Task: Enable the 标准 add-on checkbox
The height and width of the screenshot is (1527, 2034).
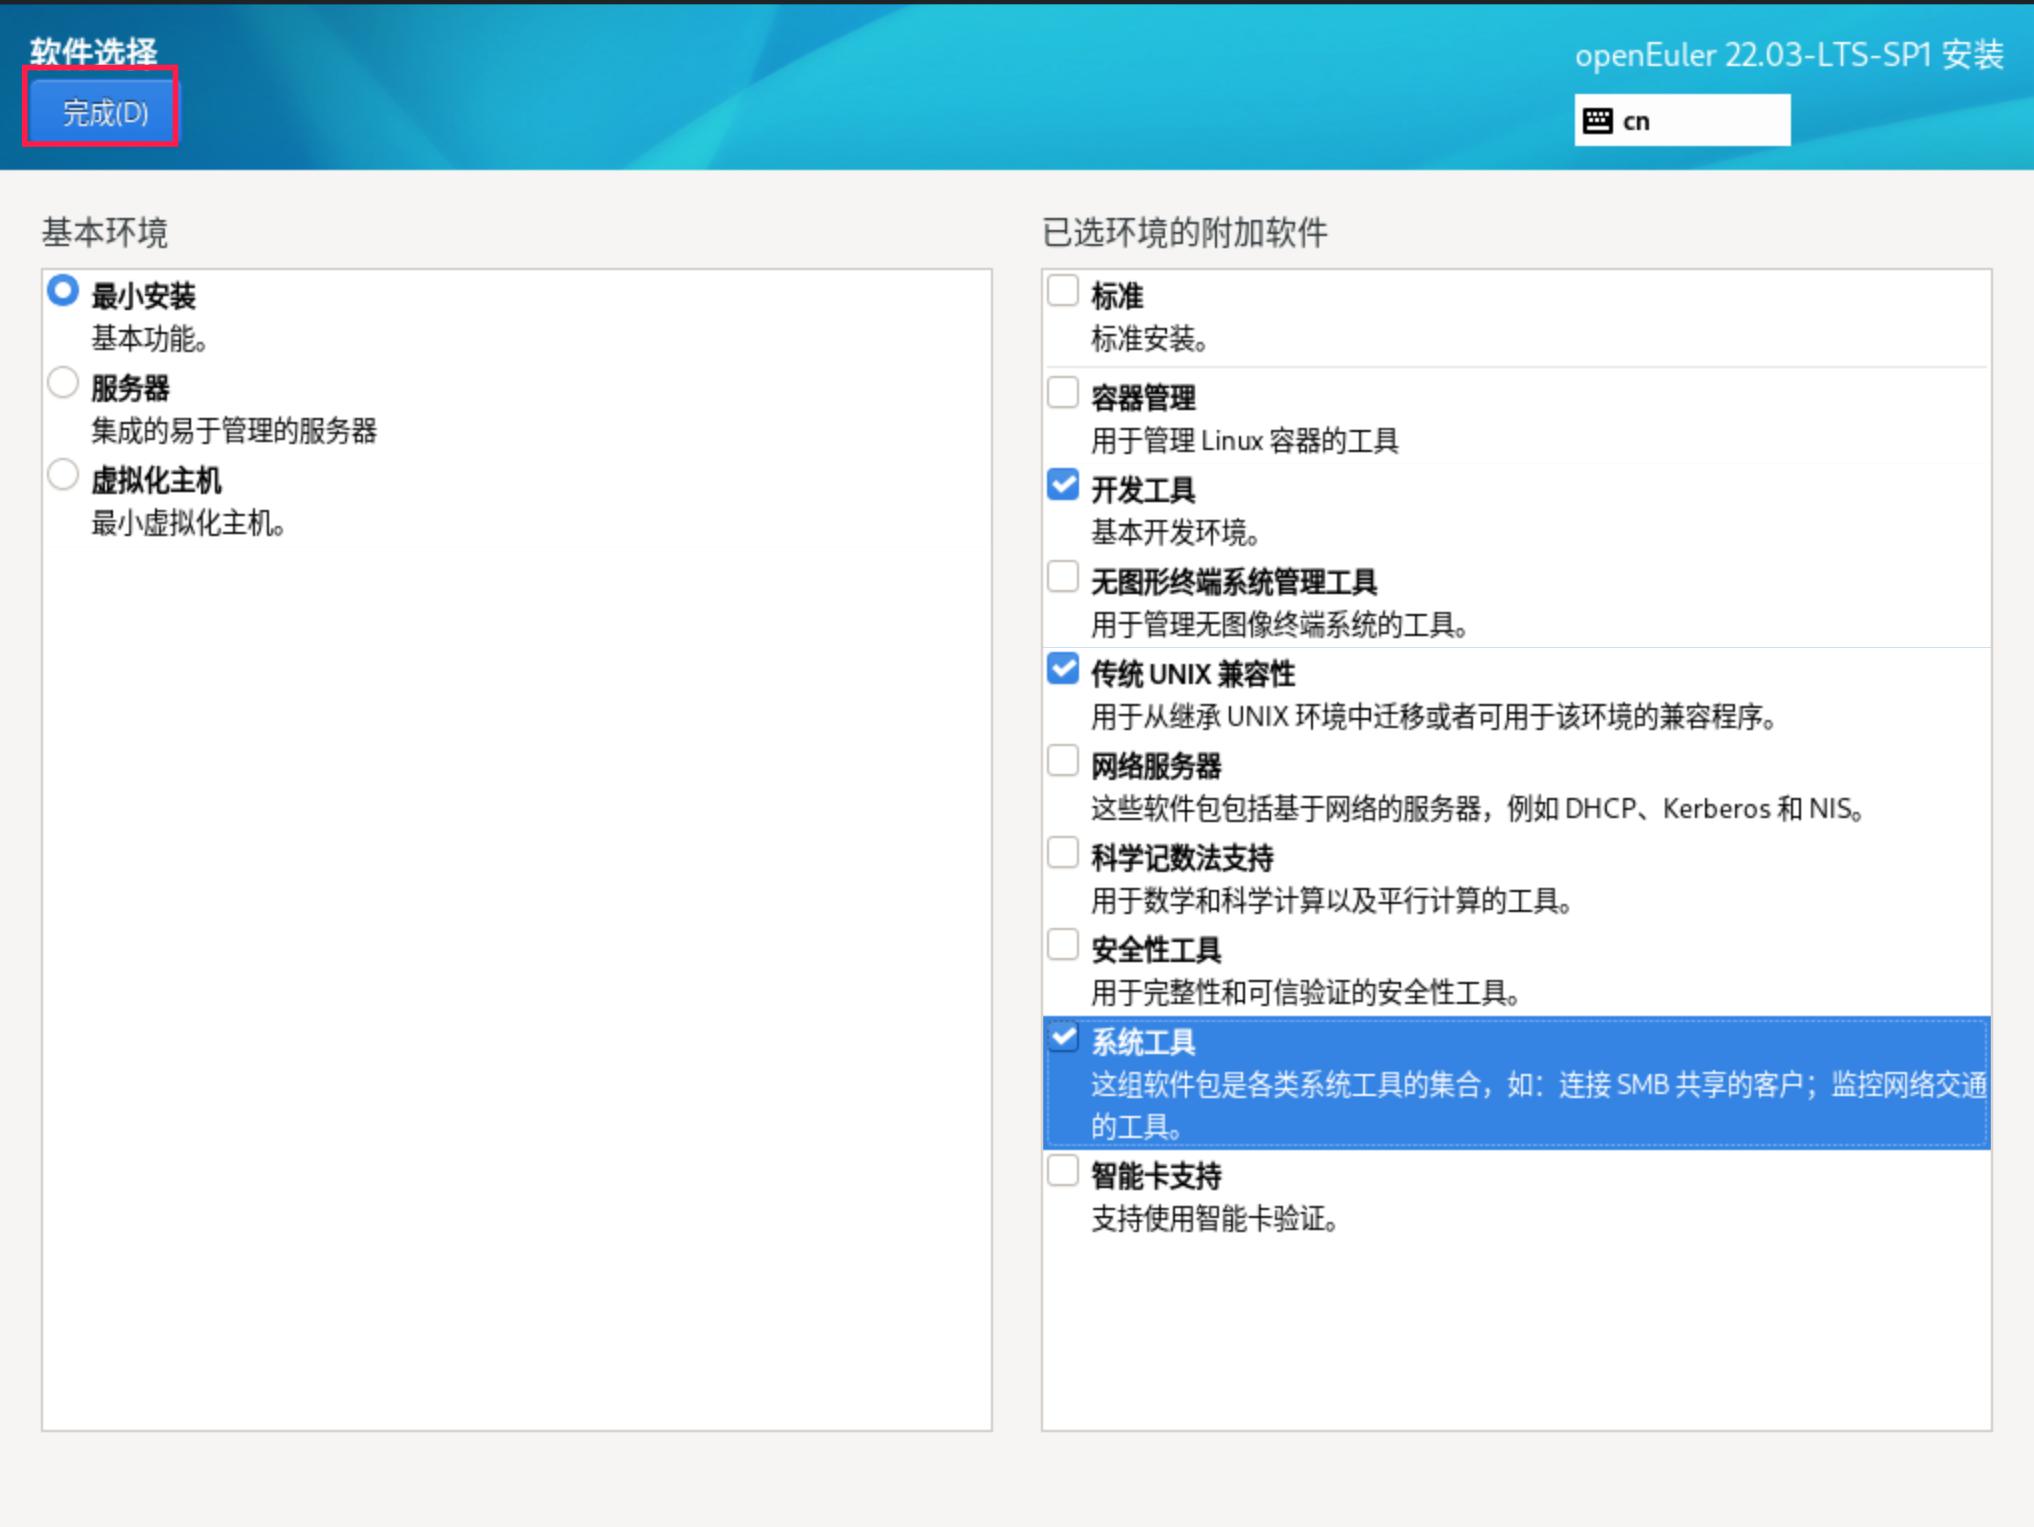Action: click(1063, 291)
